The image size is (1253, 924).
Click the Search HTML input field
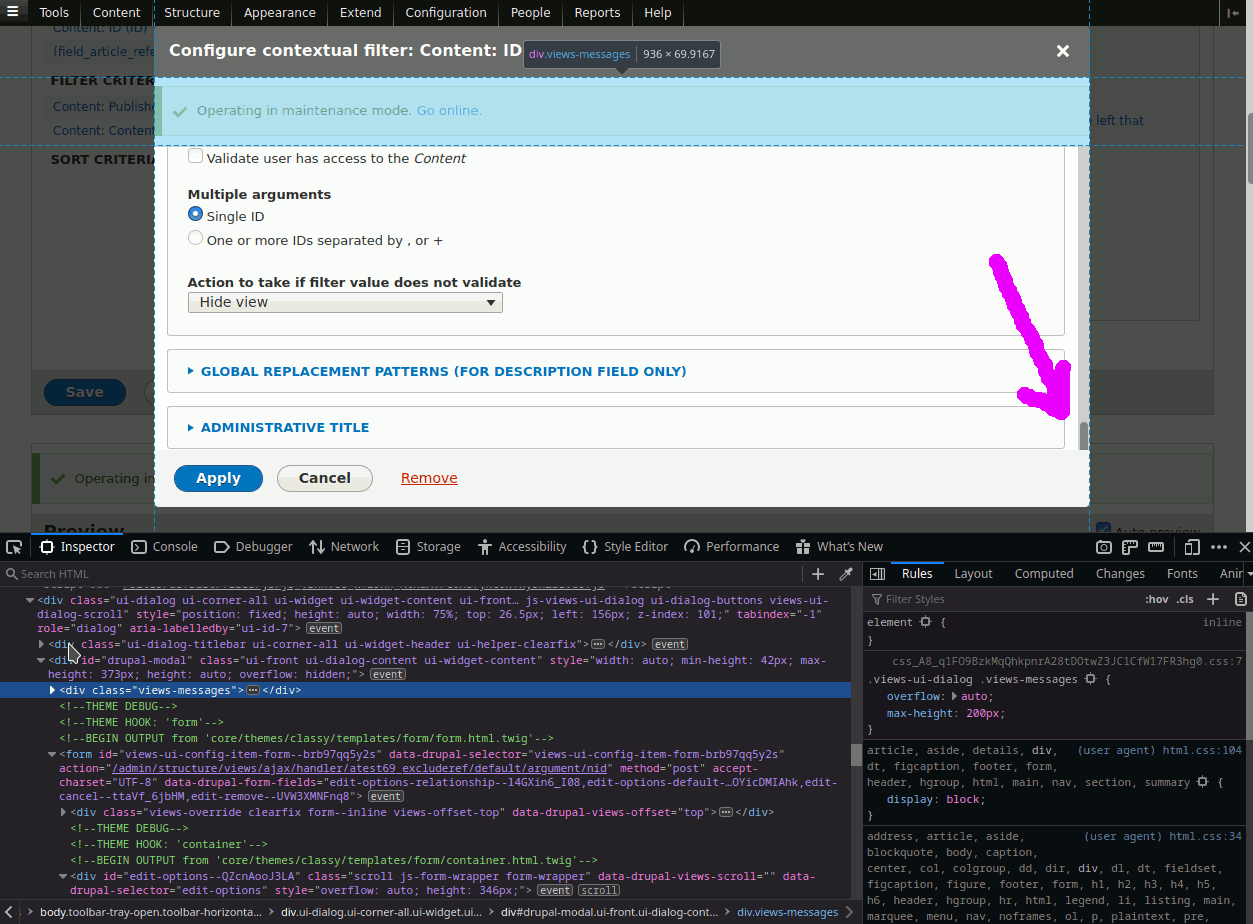[400, 574]
